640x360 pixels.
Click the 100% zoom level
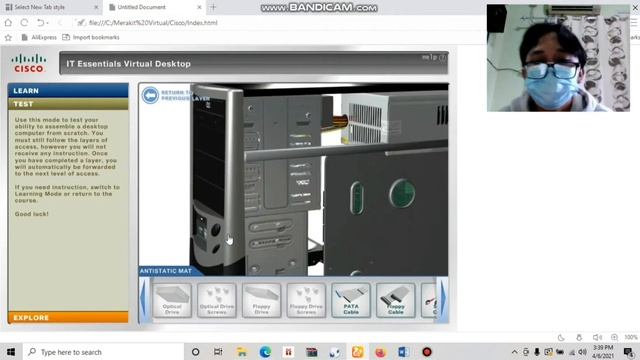pos(631,338)
